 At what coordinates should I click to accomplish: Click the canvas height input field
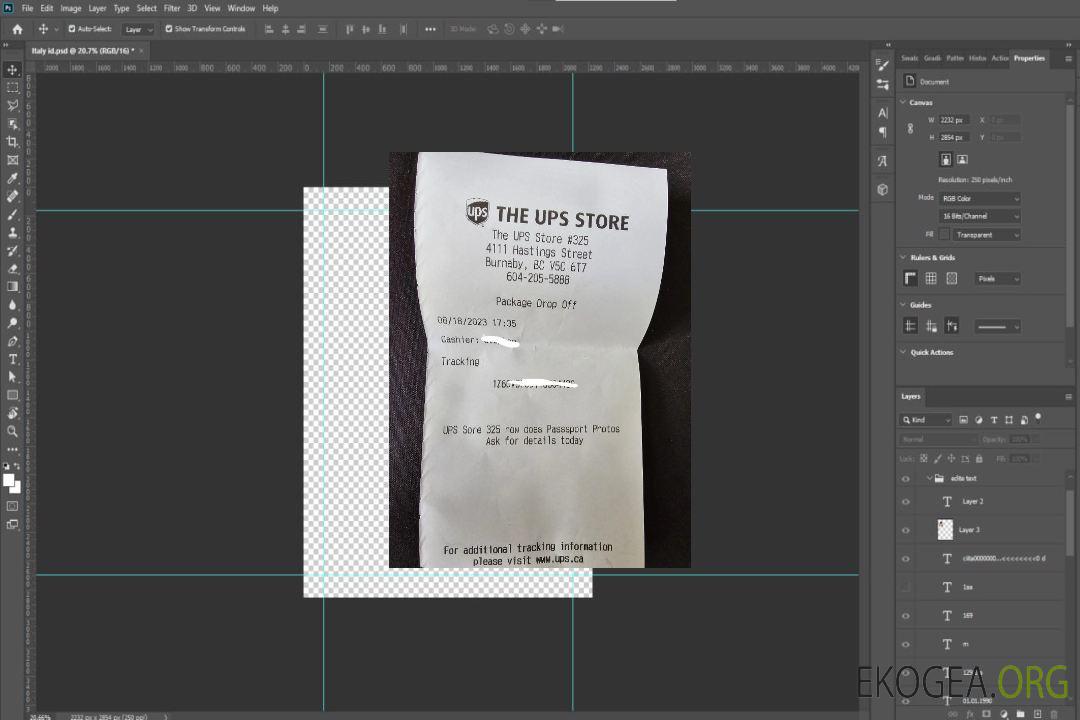(x=955, y=138)
